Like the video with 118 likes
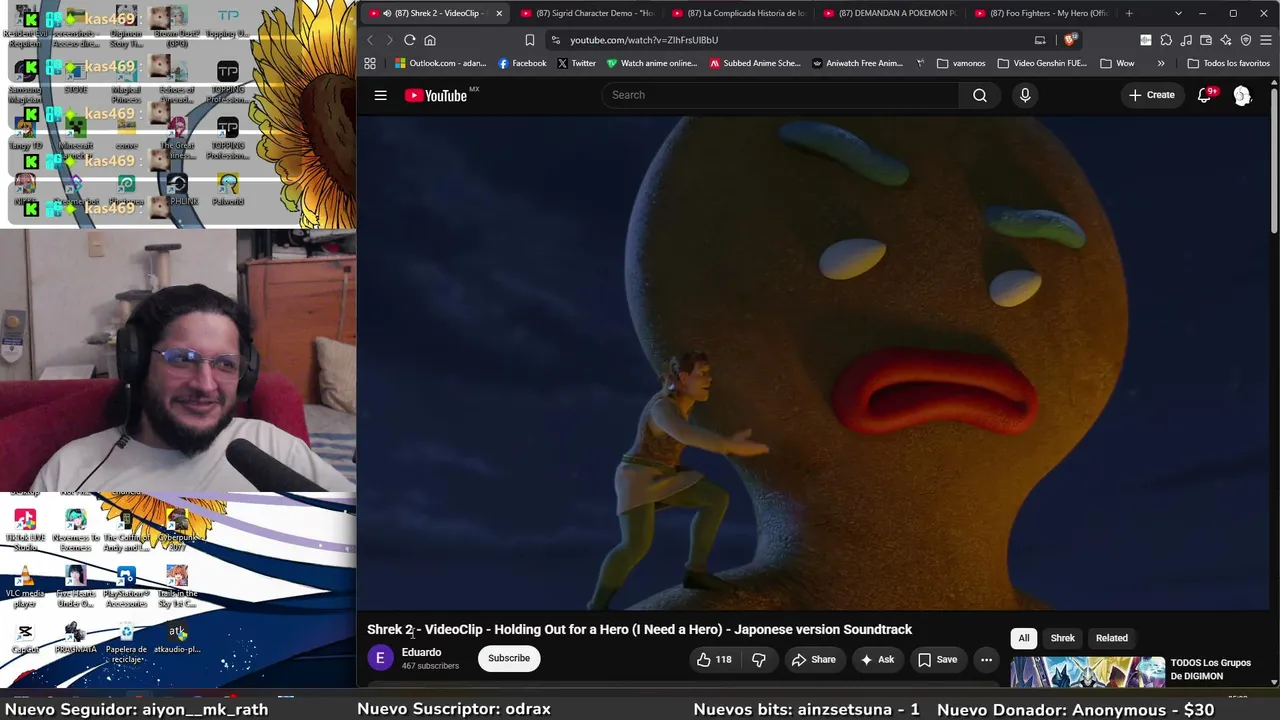Image resolution: width=1280 pixels, height=720 pixels. [714, 659]
